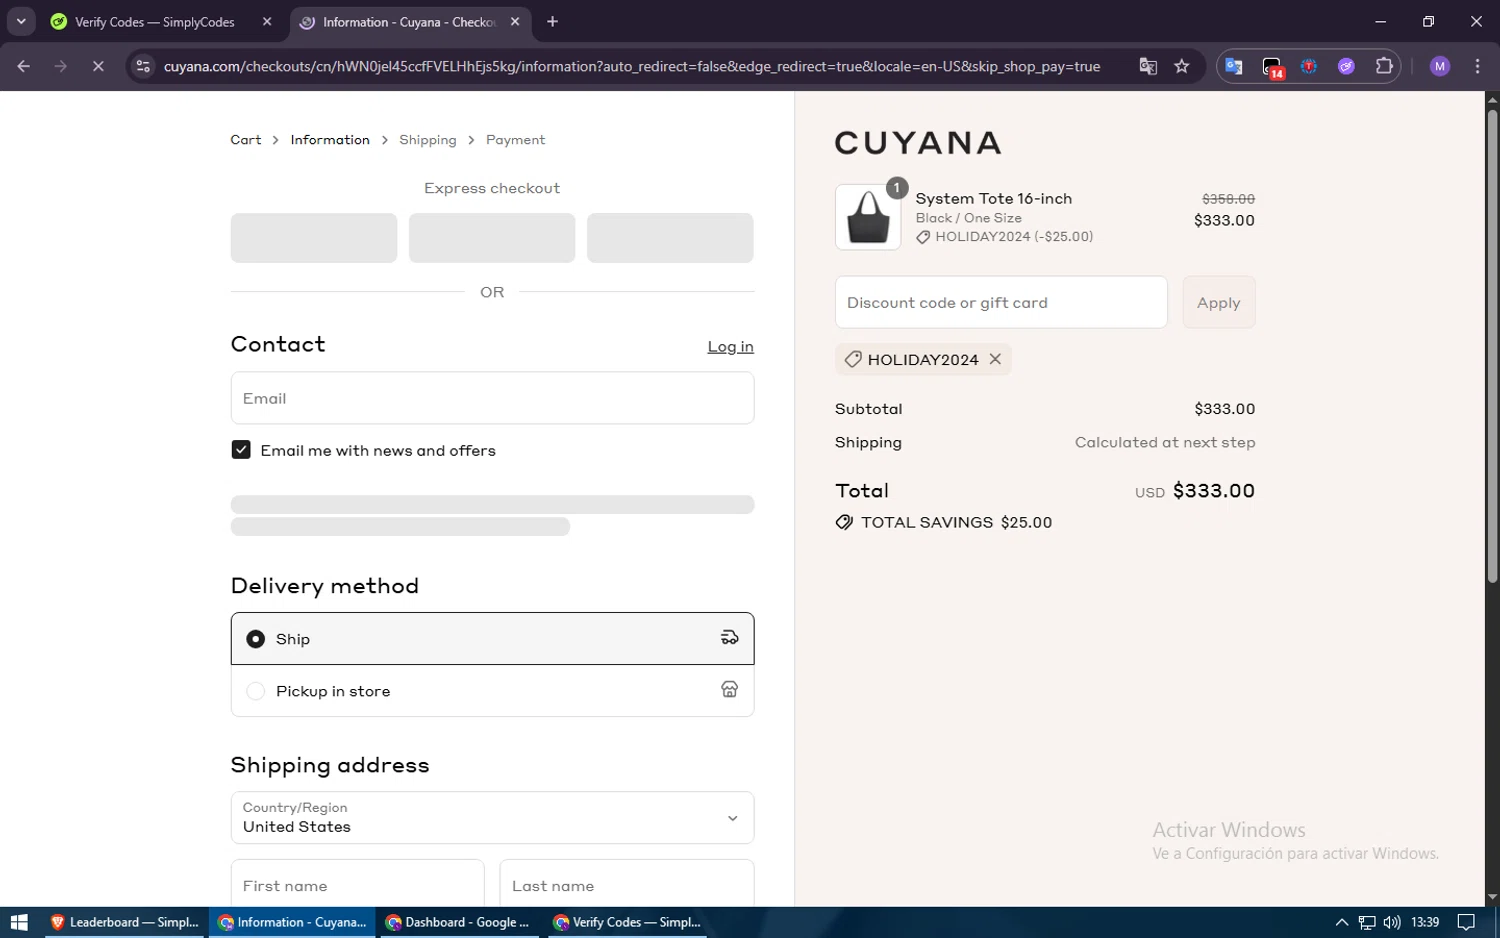Screen dimensions: 1500x938
Task: Open the Windows notification center
Action: [1466, 922]
